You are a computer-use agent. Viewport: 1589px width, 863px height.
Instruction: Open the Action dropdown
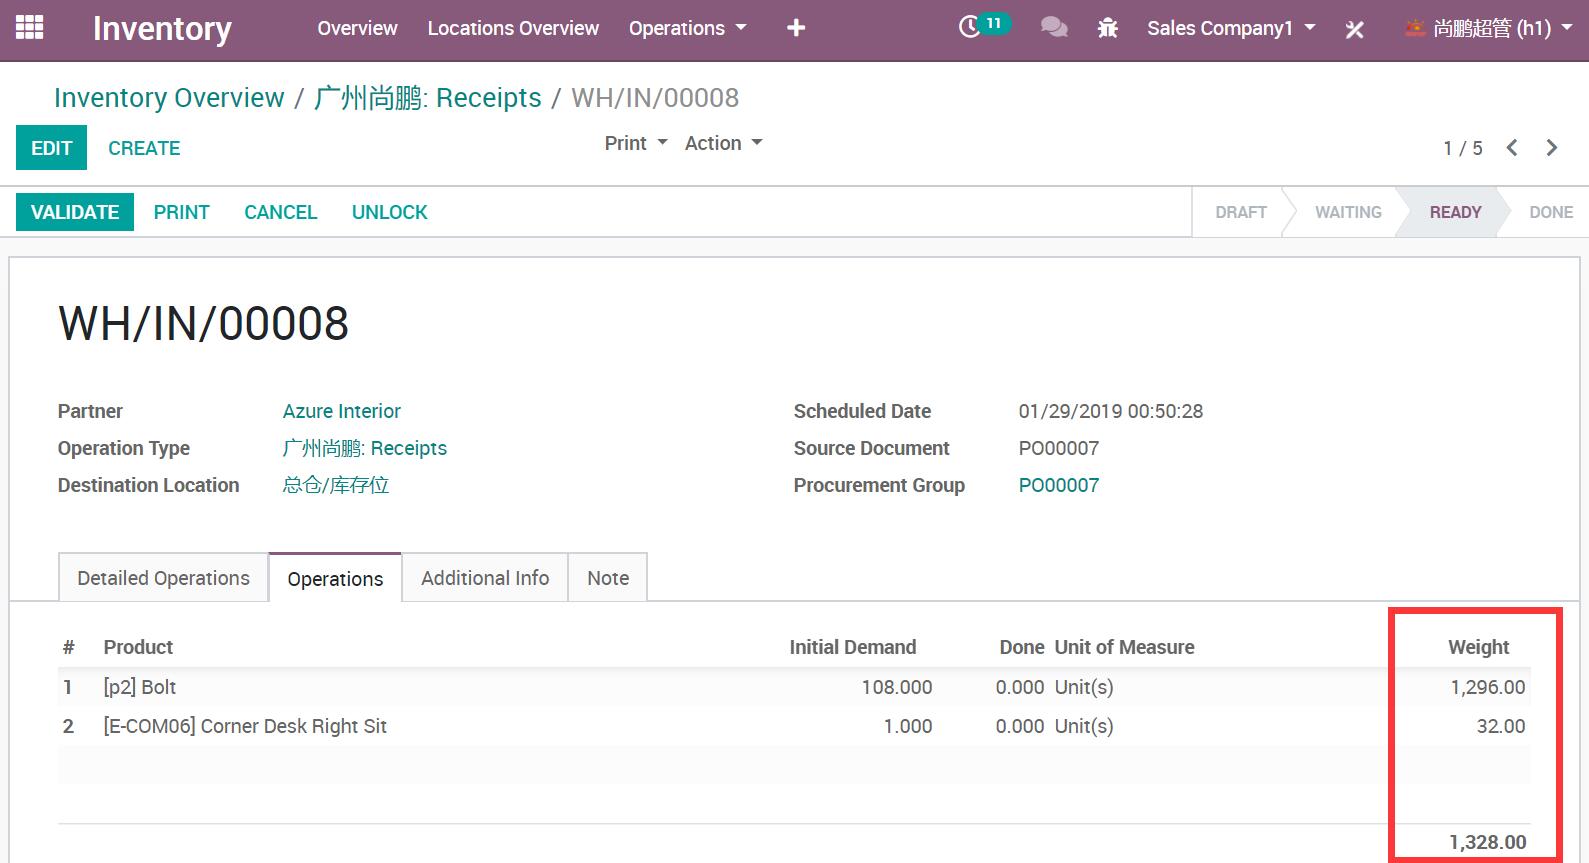pyautogui.click(x=723, y=143)
